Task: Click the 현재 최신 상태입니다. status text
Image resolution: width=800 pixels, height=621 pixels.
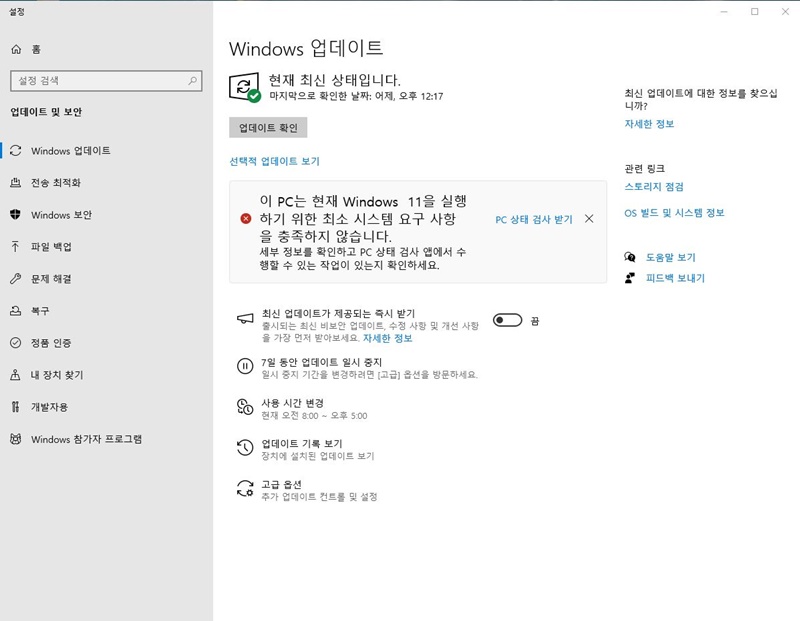Action: 335,80
